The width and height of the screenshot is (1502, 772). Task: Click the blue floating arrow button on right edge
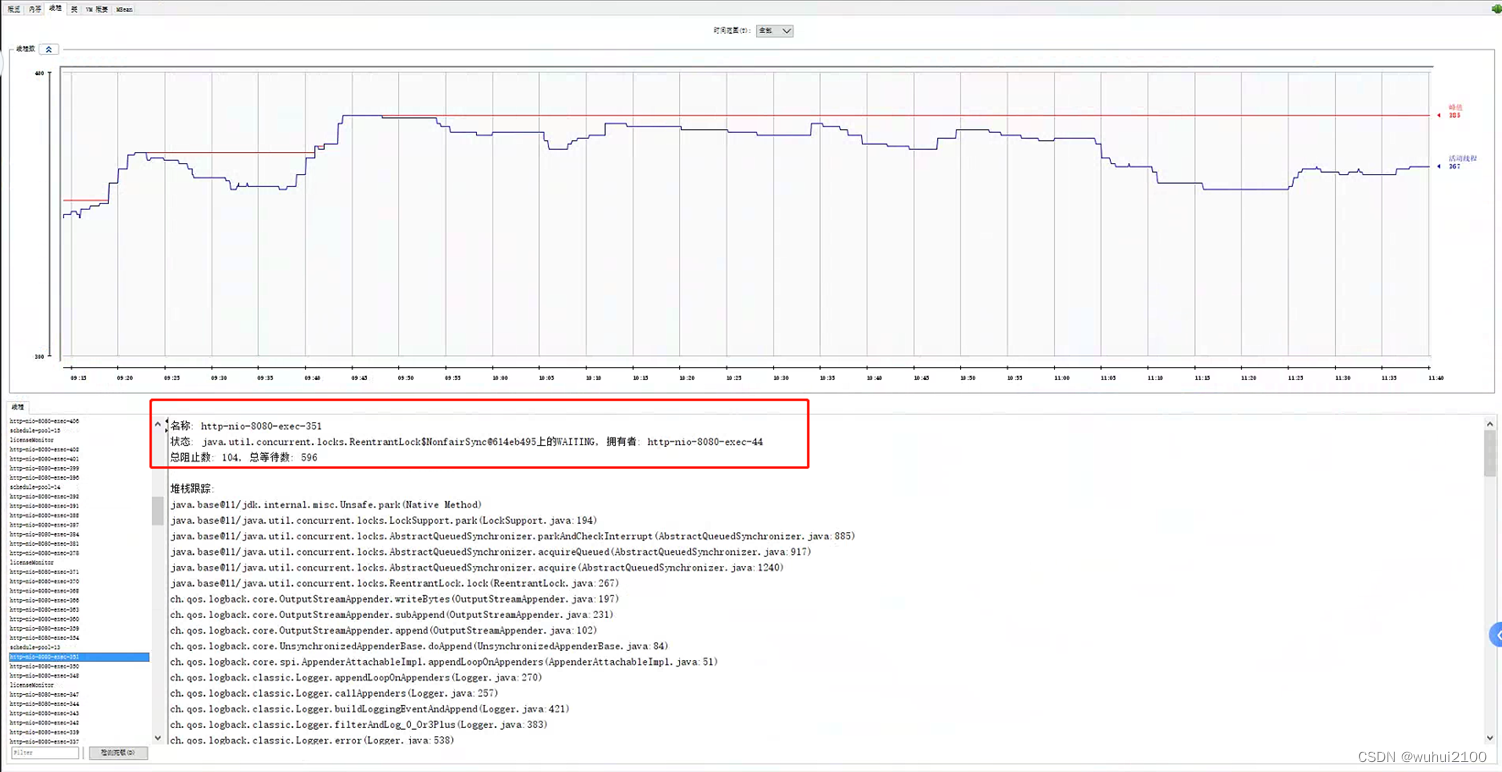click(1496, 635)
